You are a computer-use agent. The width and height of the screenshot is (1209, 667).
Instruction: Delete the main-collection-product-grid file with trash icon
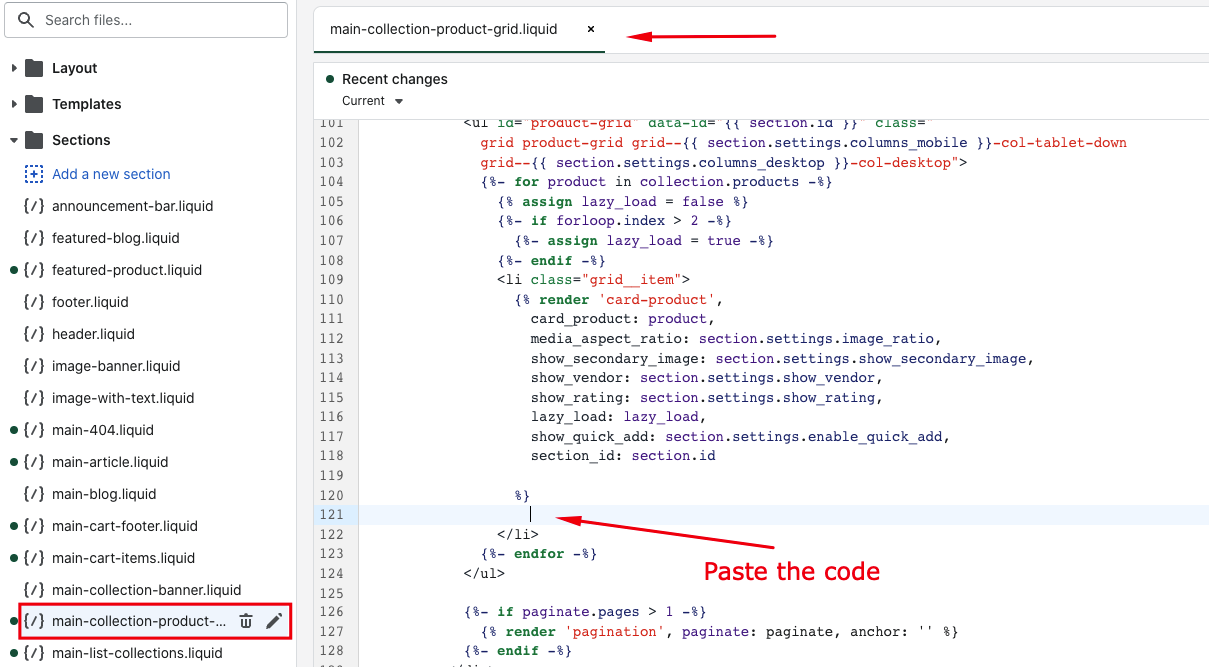click(x=246, y=621)
